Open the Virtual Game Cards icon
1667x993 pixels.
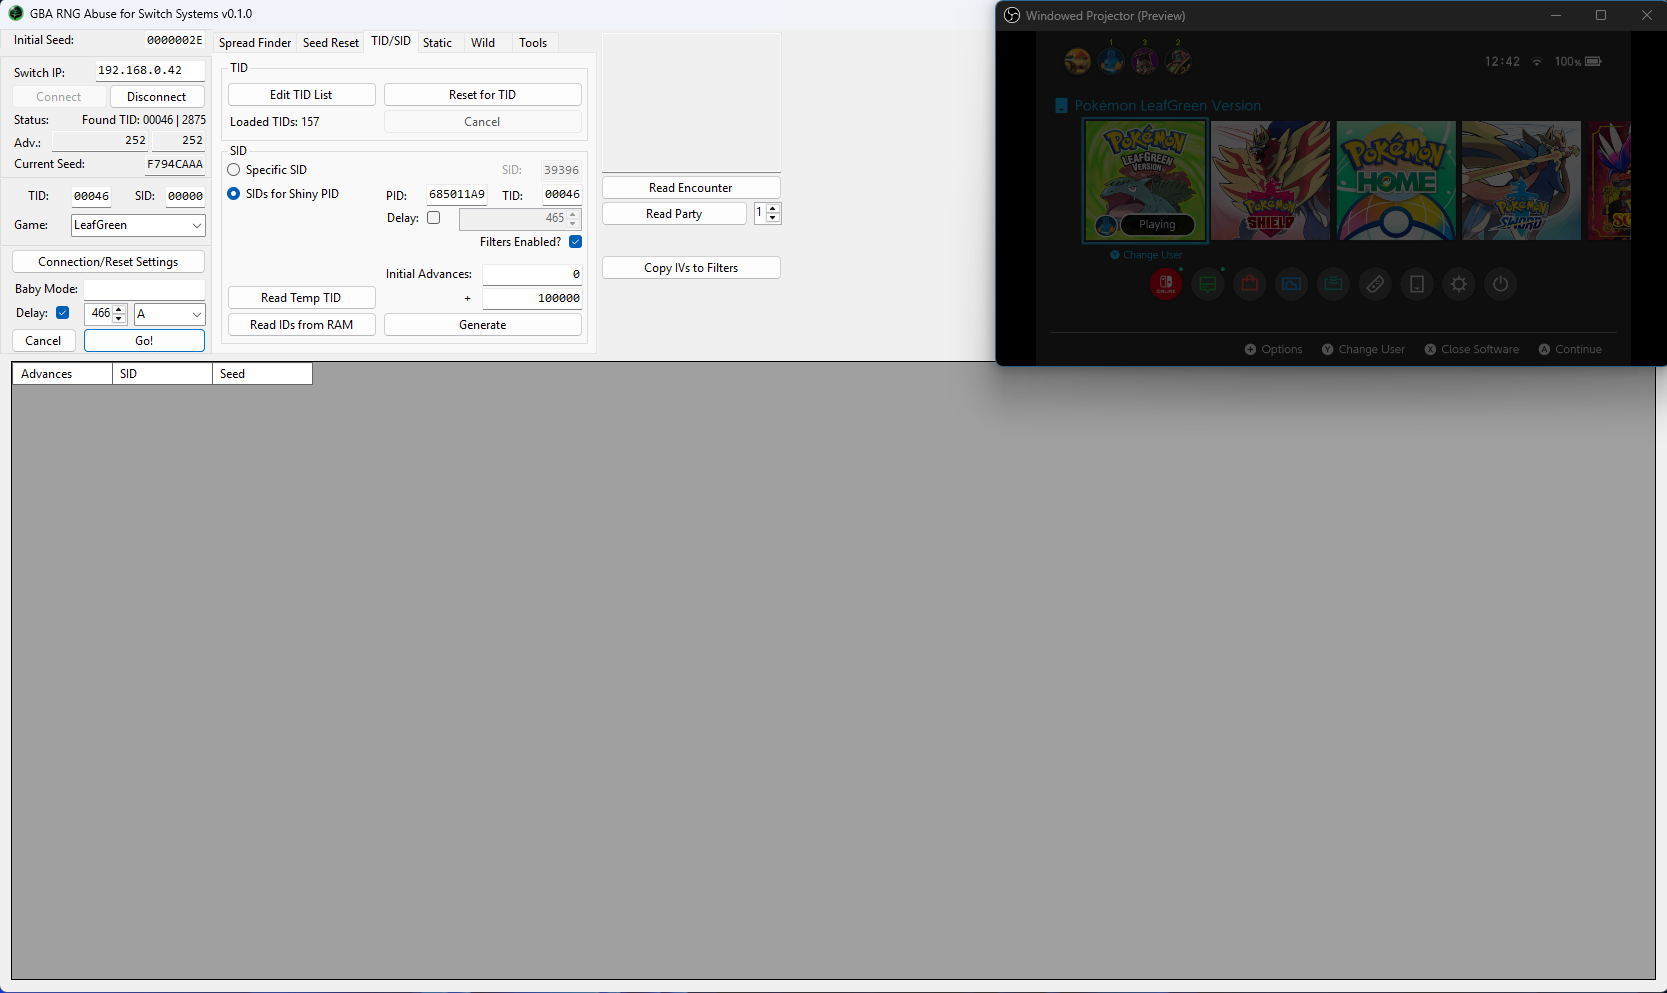point(1417,284)
